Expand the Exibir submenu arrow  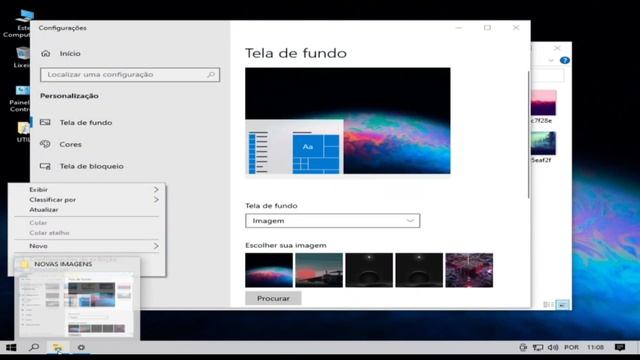click(156, 190)
